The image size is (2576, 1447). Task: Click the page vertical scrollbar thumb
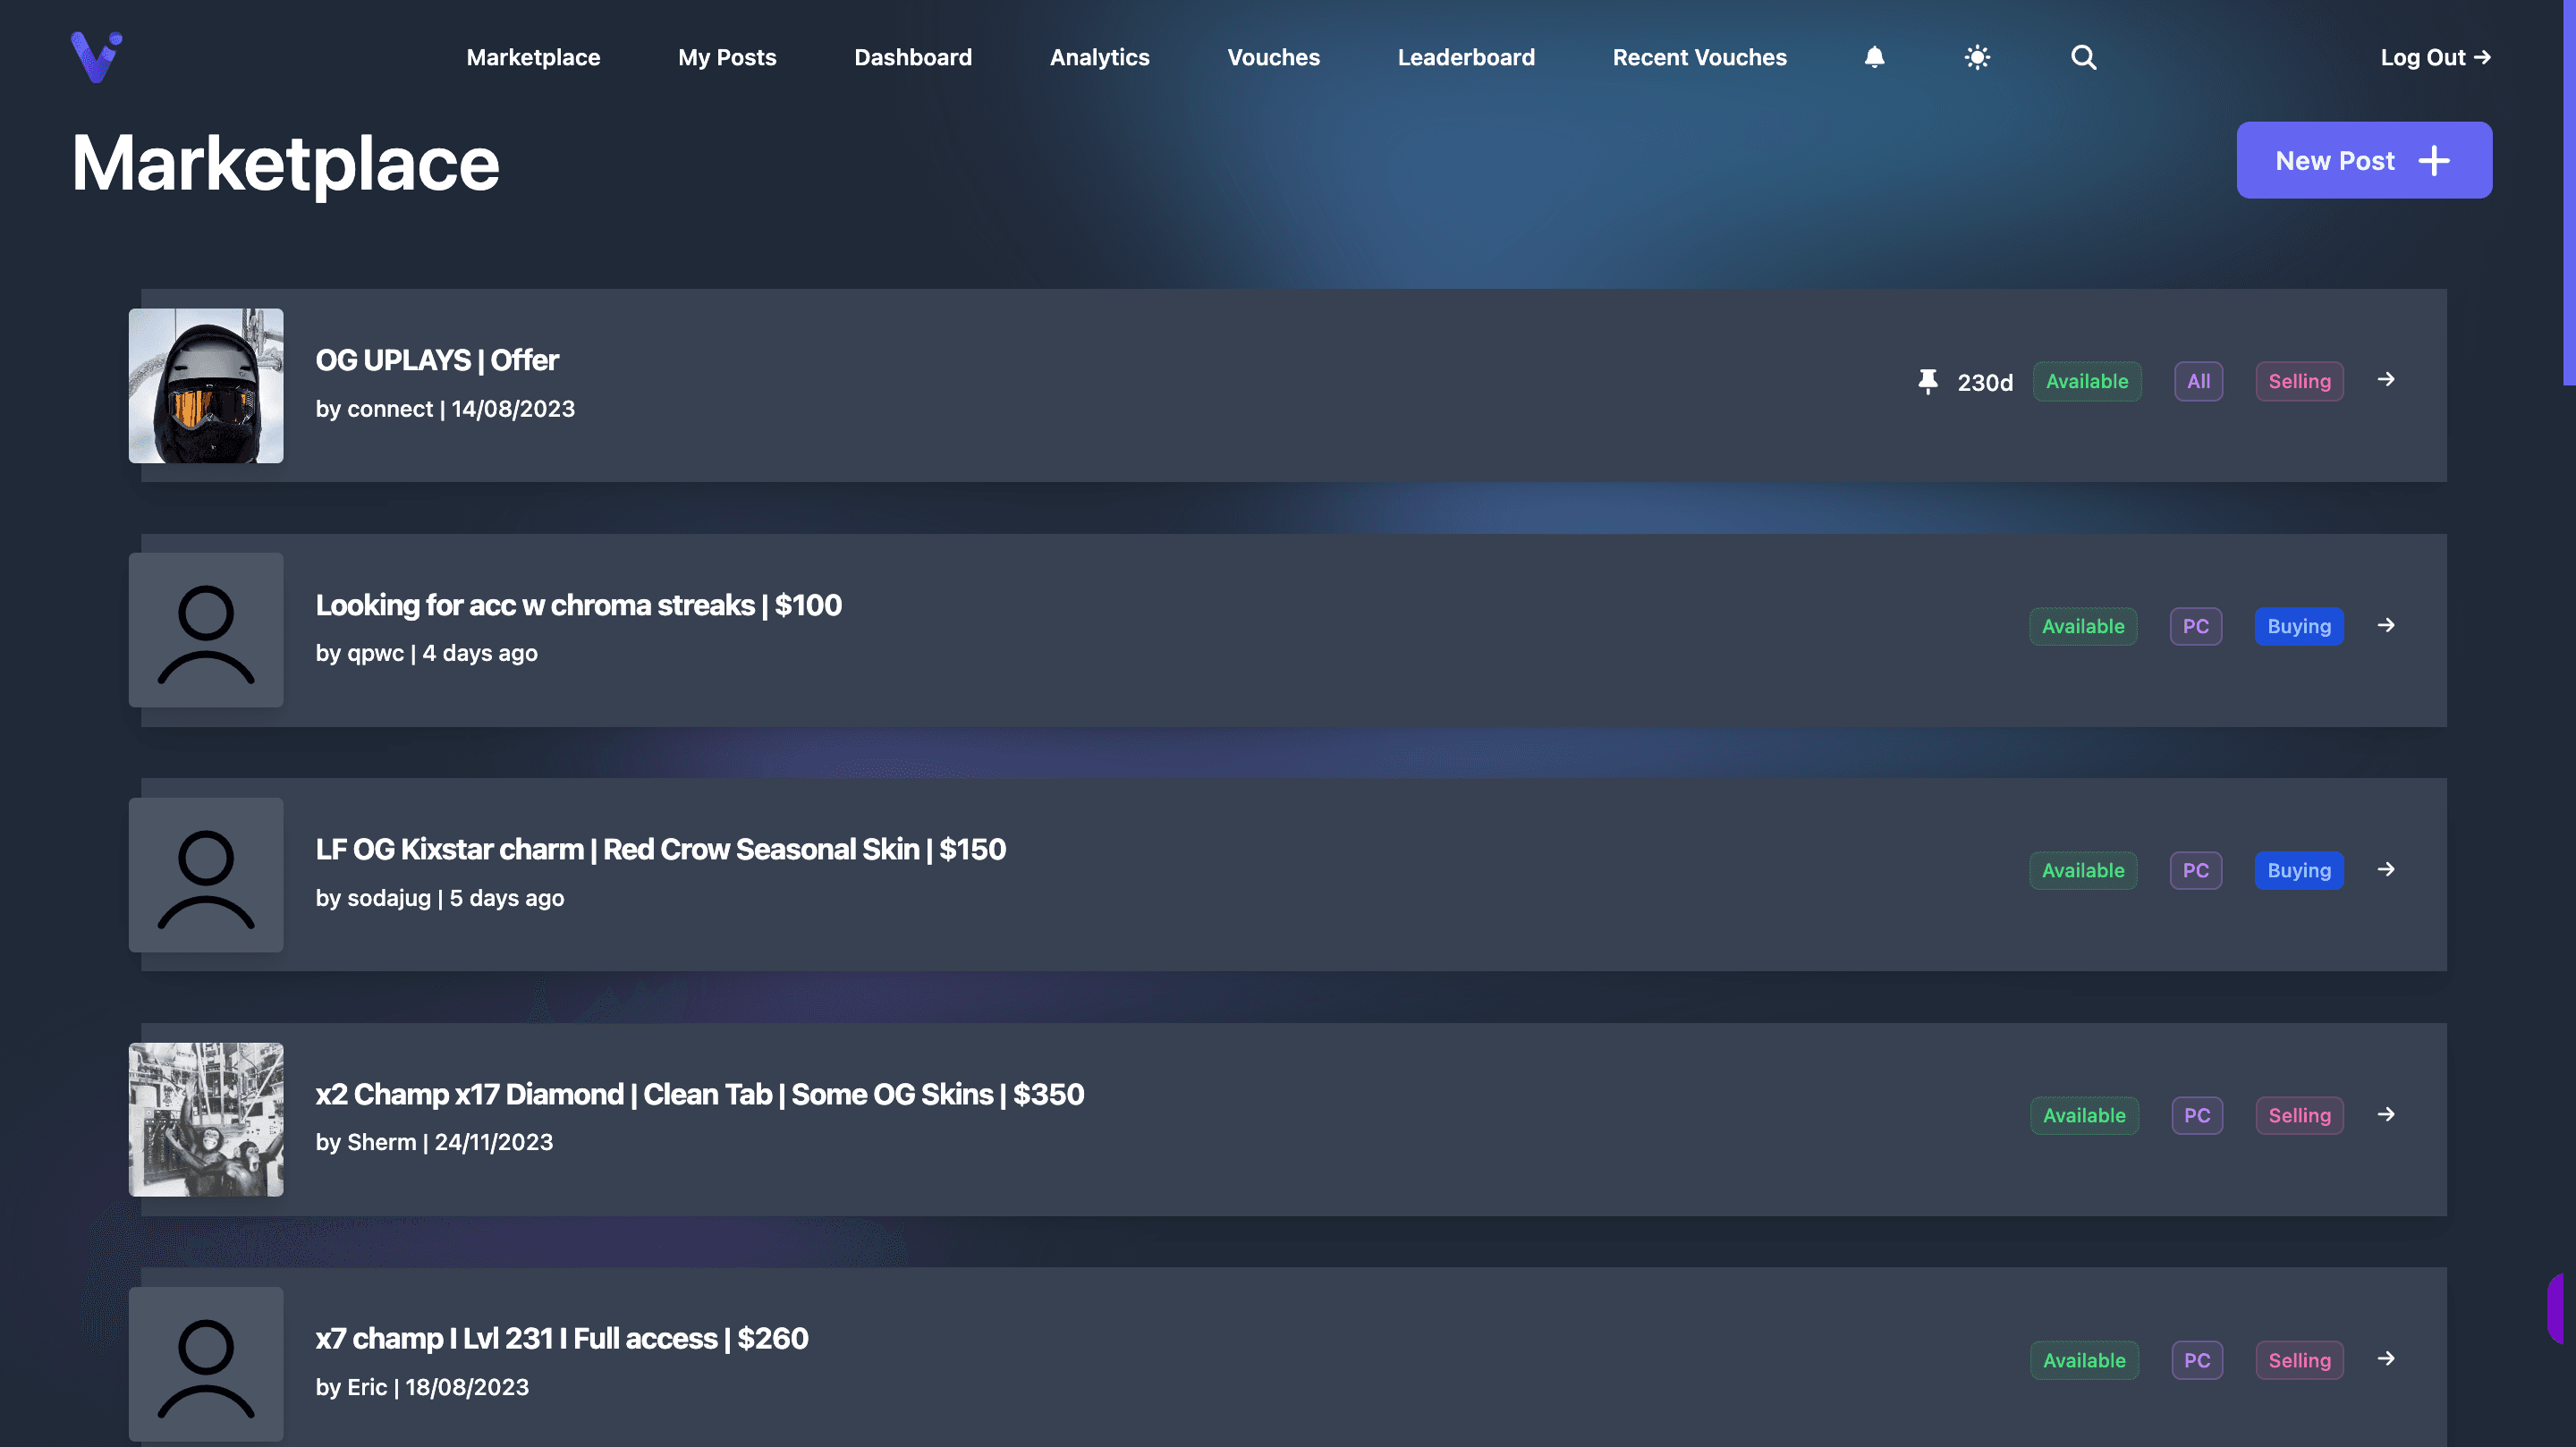[x=2569, y=192]
